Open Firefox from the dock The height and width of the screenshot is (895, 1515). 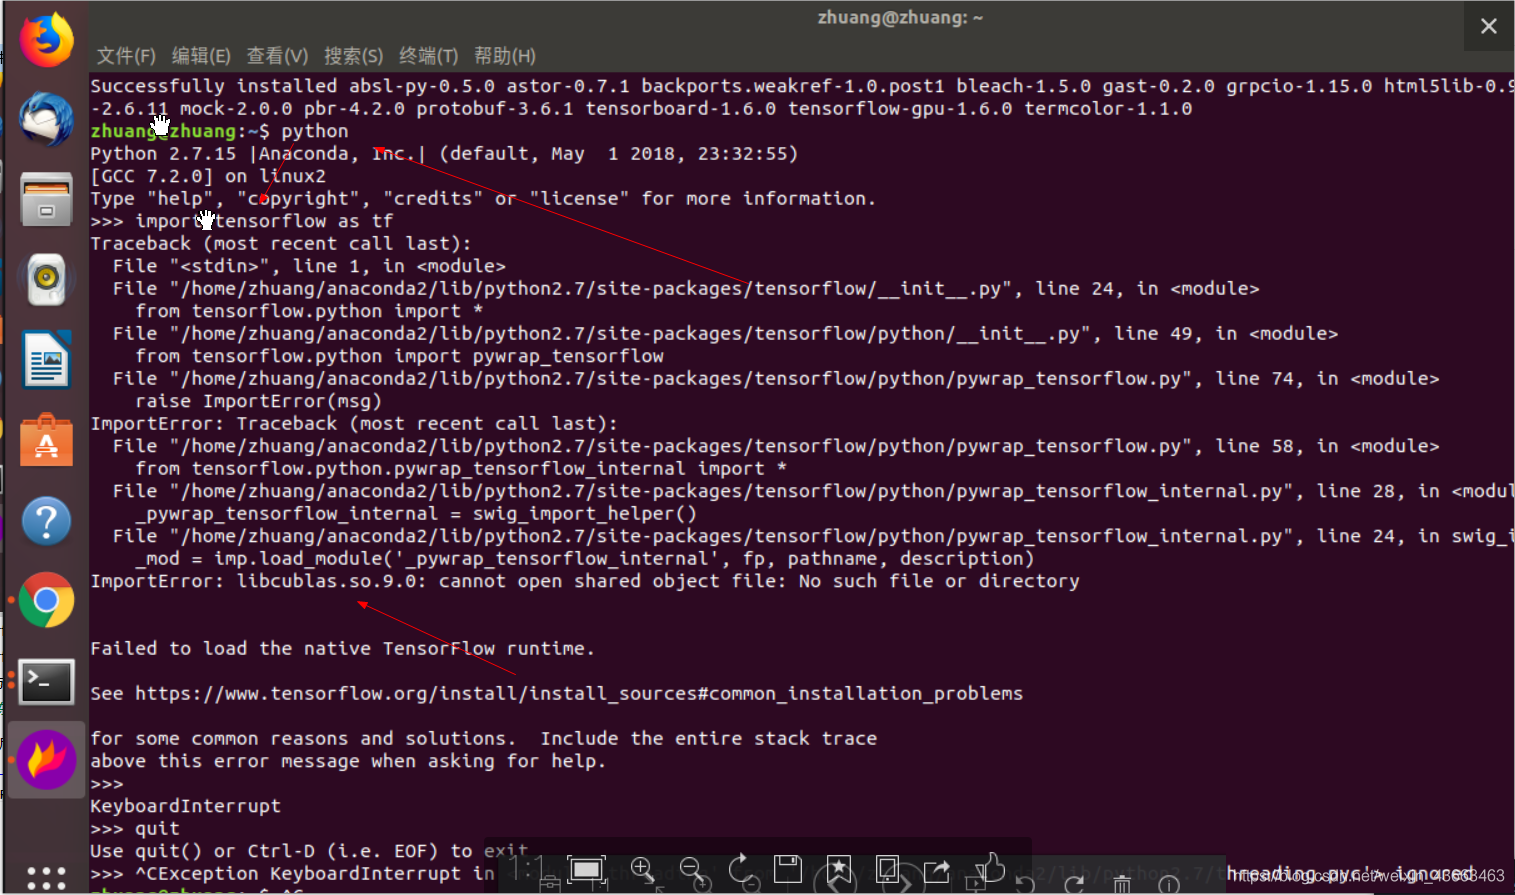point(46,40)
